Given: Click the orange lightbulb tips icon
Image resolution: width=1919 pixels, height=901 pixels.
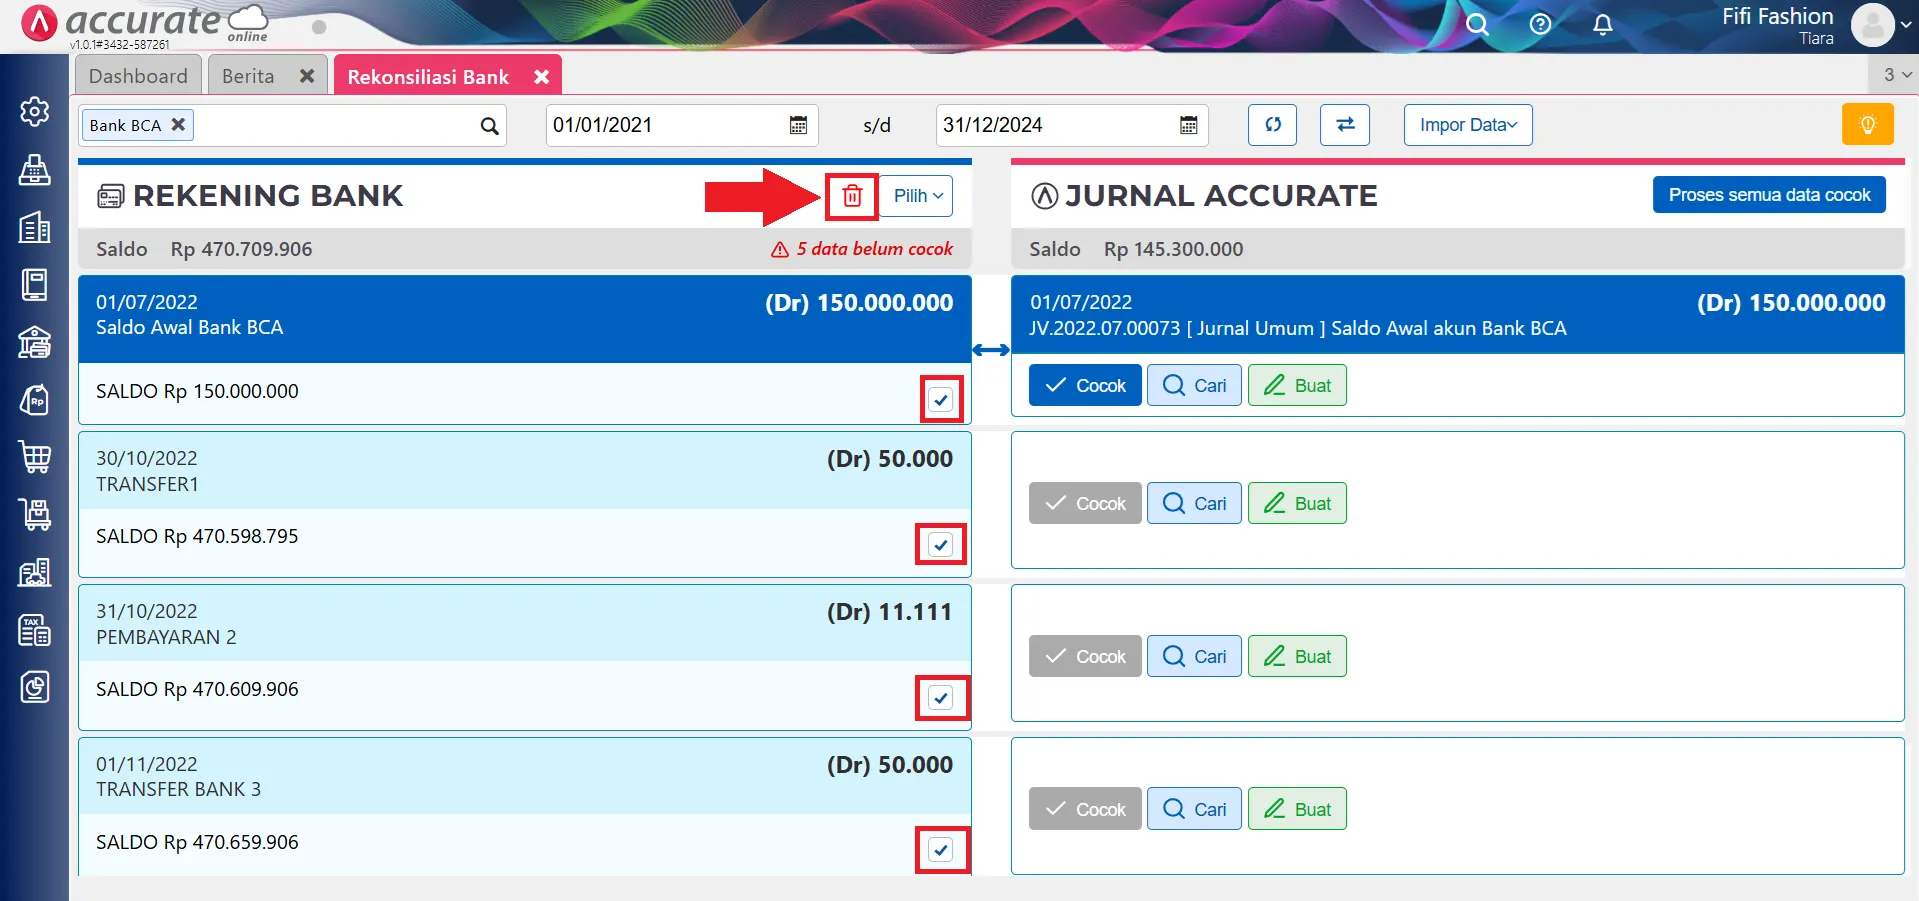Looking at the screenshot, I should pyautogui.click(x=1866, y=125).
